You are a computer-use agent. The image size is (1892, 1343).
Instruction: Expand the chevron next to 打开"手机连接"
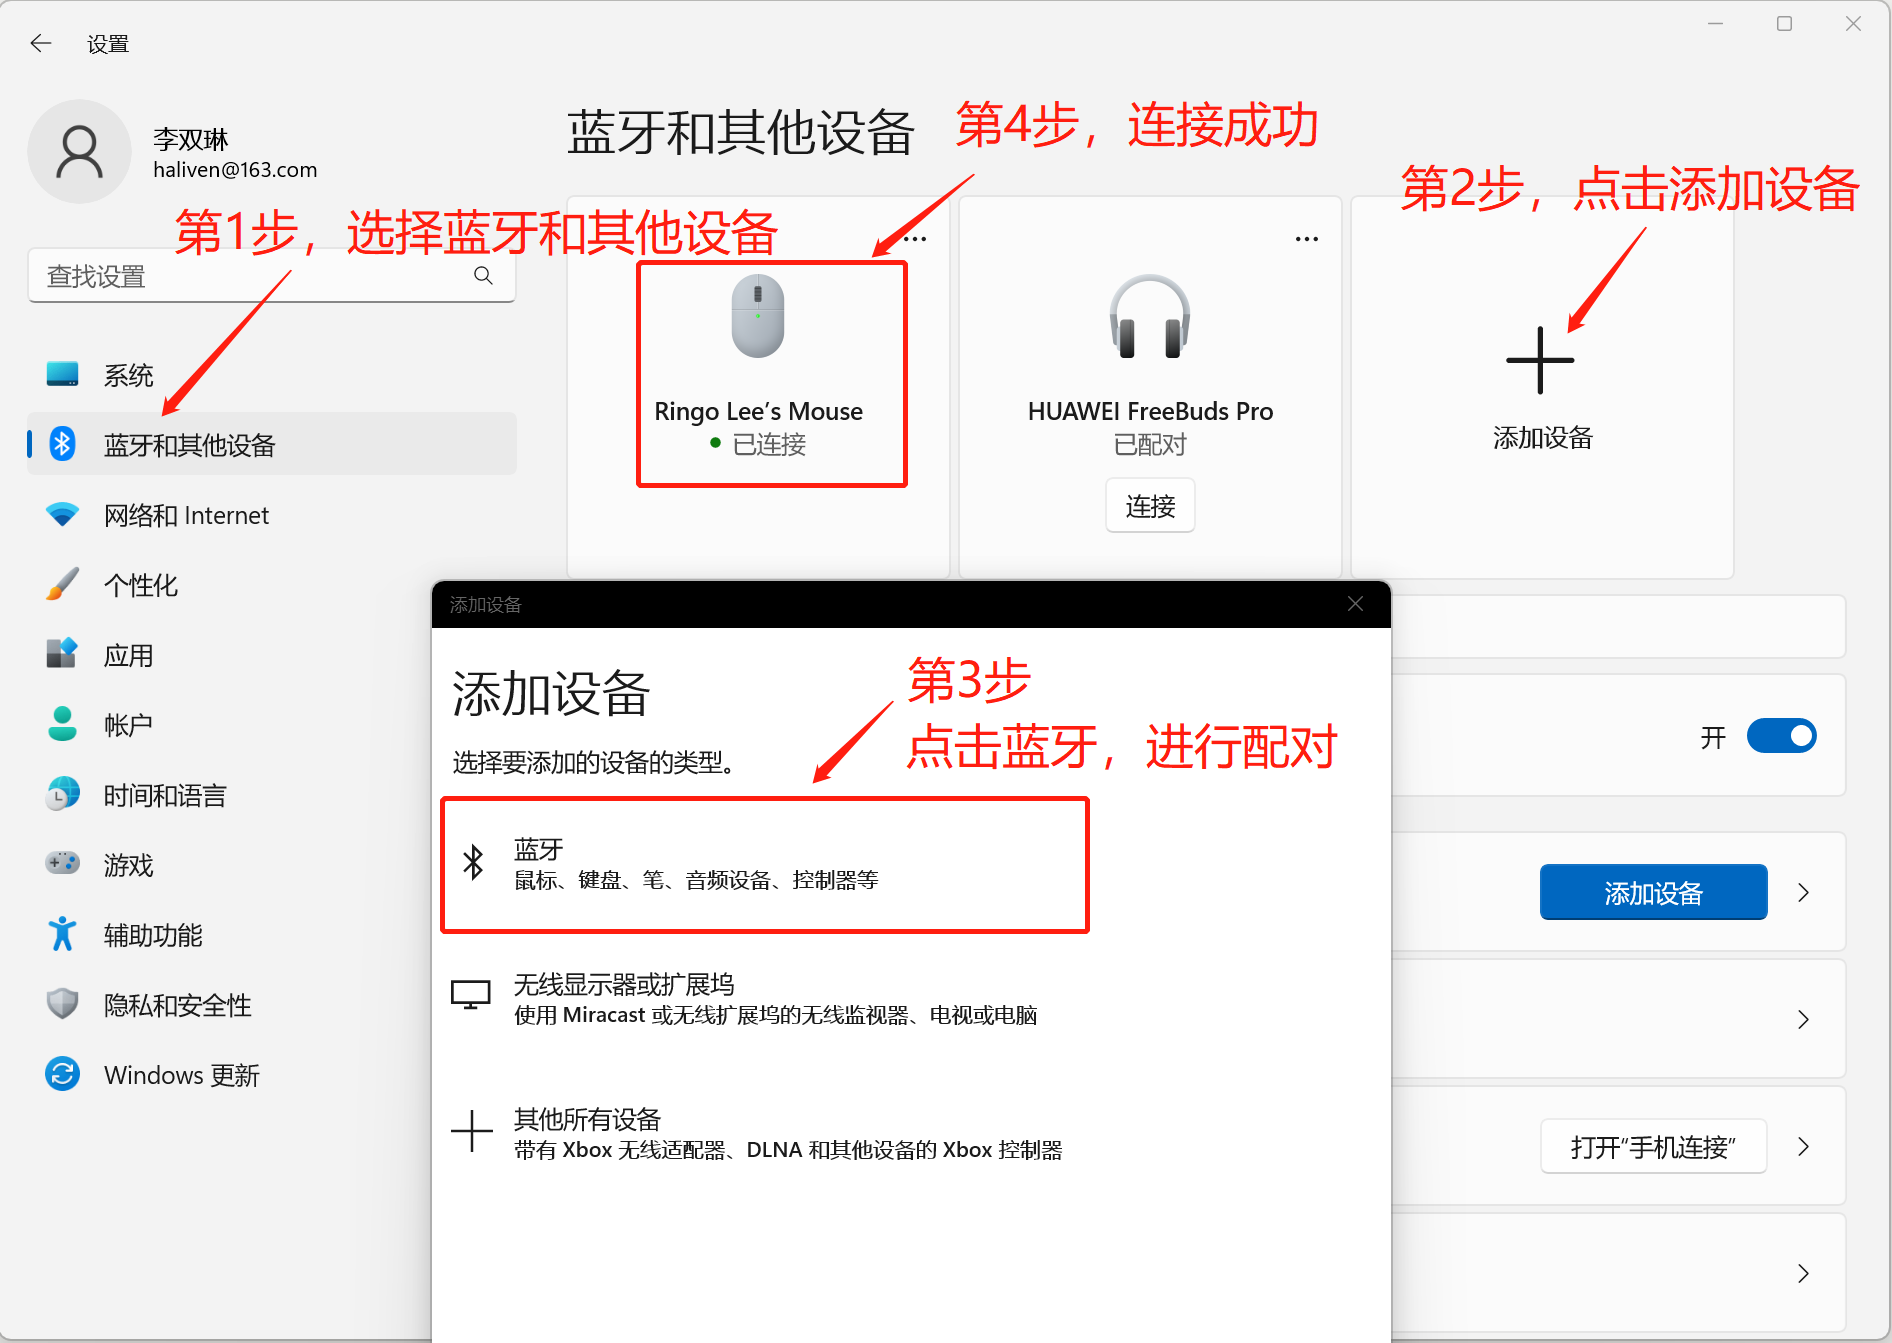1803,1147
